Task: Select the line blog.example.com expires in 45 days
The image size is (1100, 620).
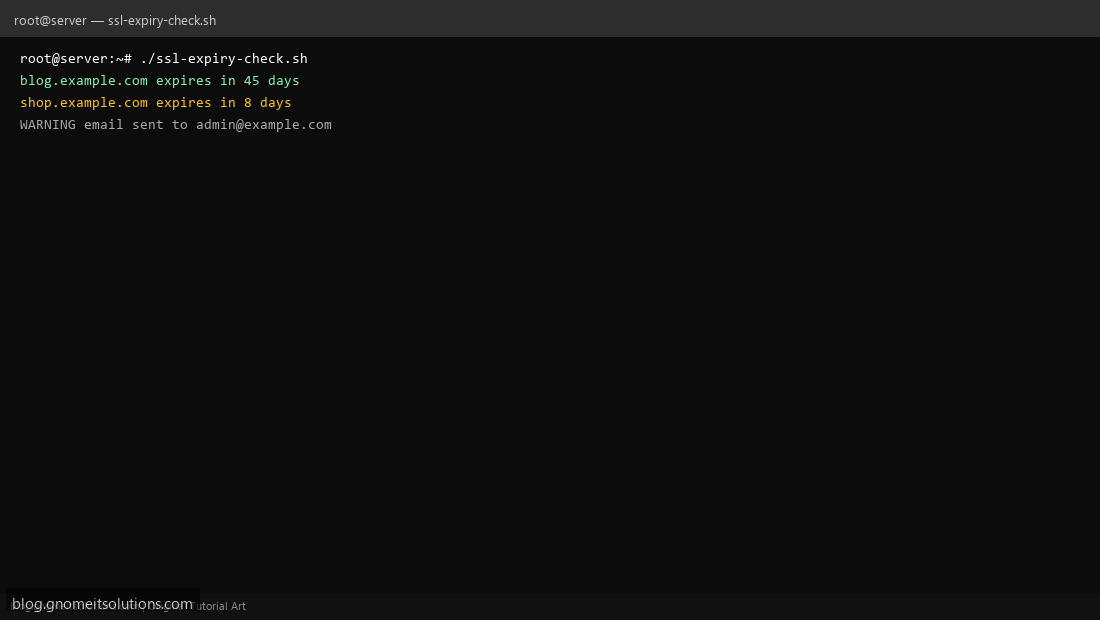Action: 159,81
